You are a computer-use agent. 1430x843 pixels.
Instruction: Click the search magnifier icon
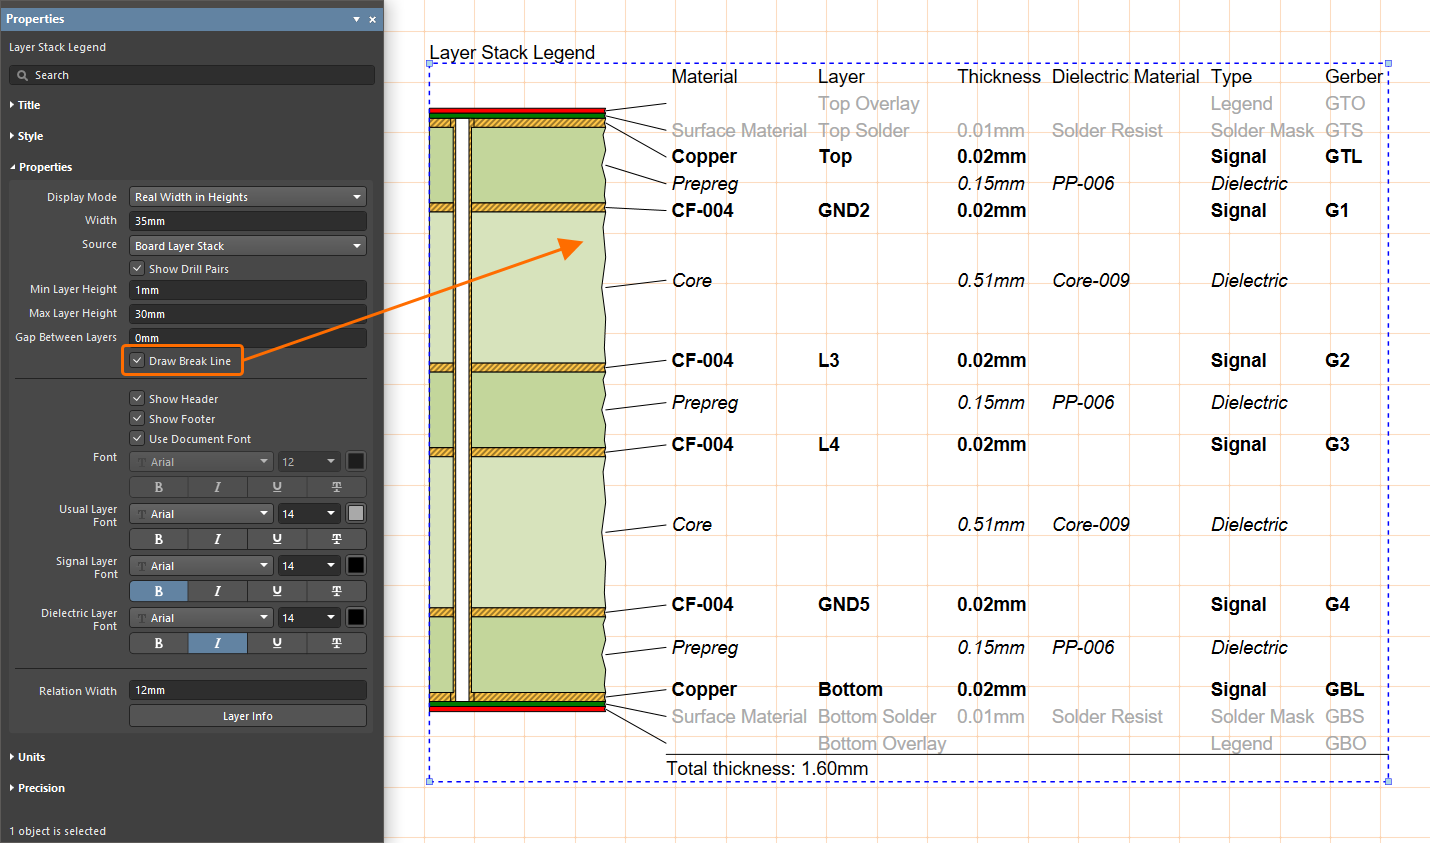click(x=23, y=75)
